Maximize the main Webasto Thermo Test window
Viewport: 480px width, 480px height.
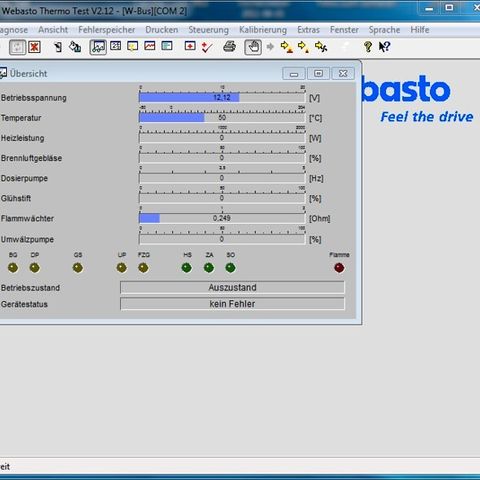pyautogui.click(x=449, y=8)
